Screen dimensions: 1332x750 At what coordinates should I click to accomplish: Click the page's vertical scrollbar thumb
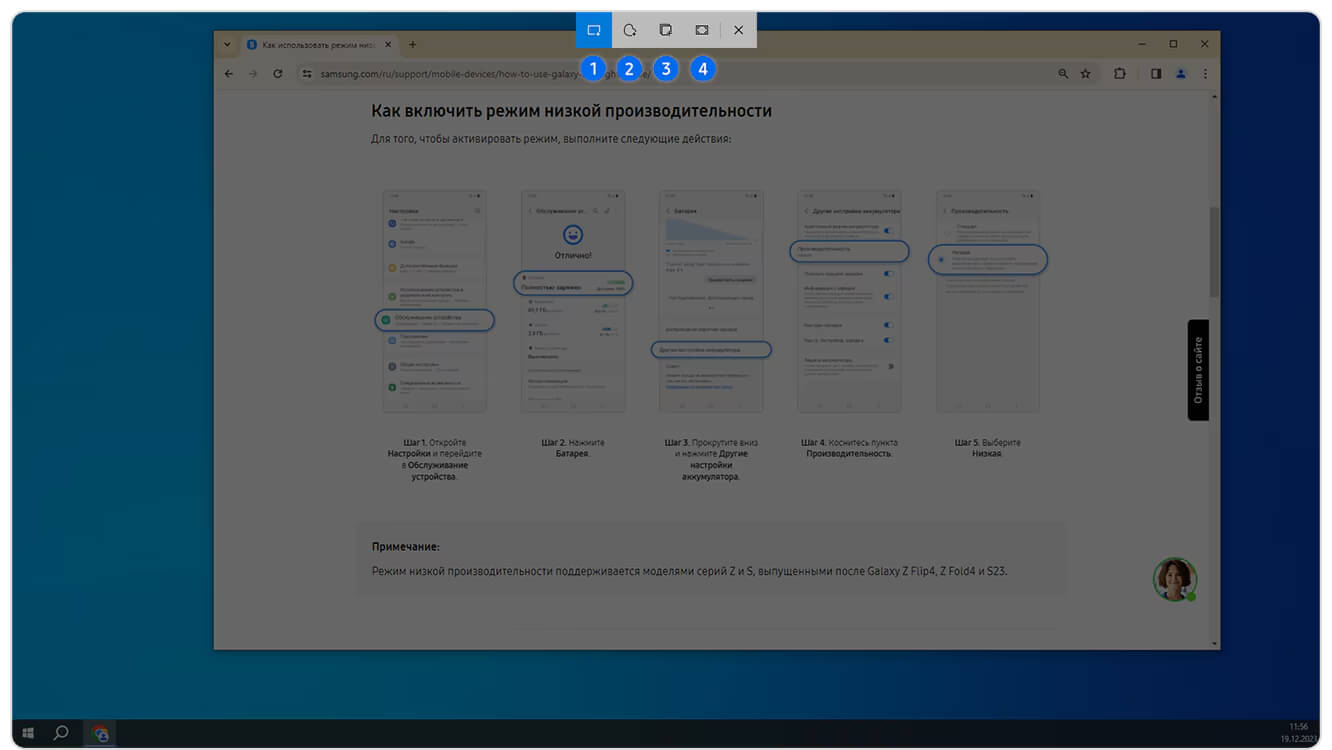coord(1214,252)
